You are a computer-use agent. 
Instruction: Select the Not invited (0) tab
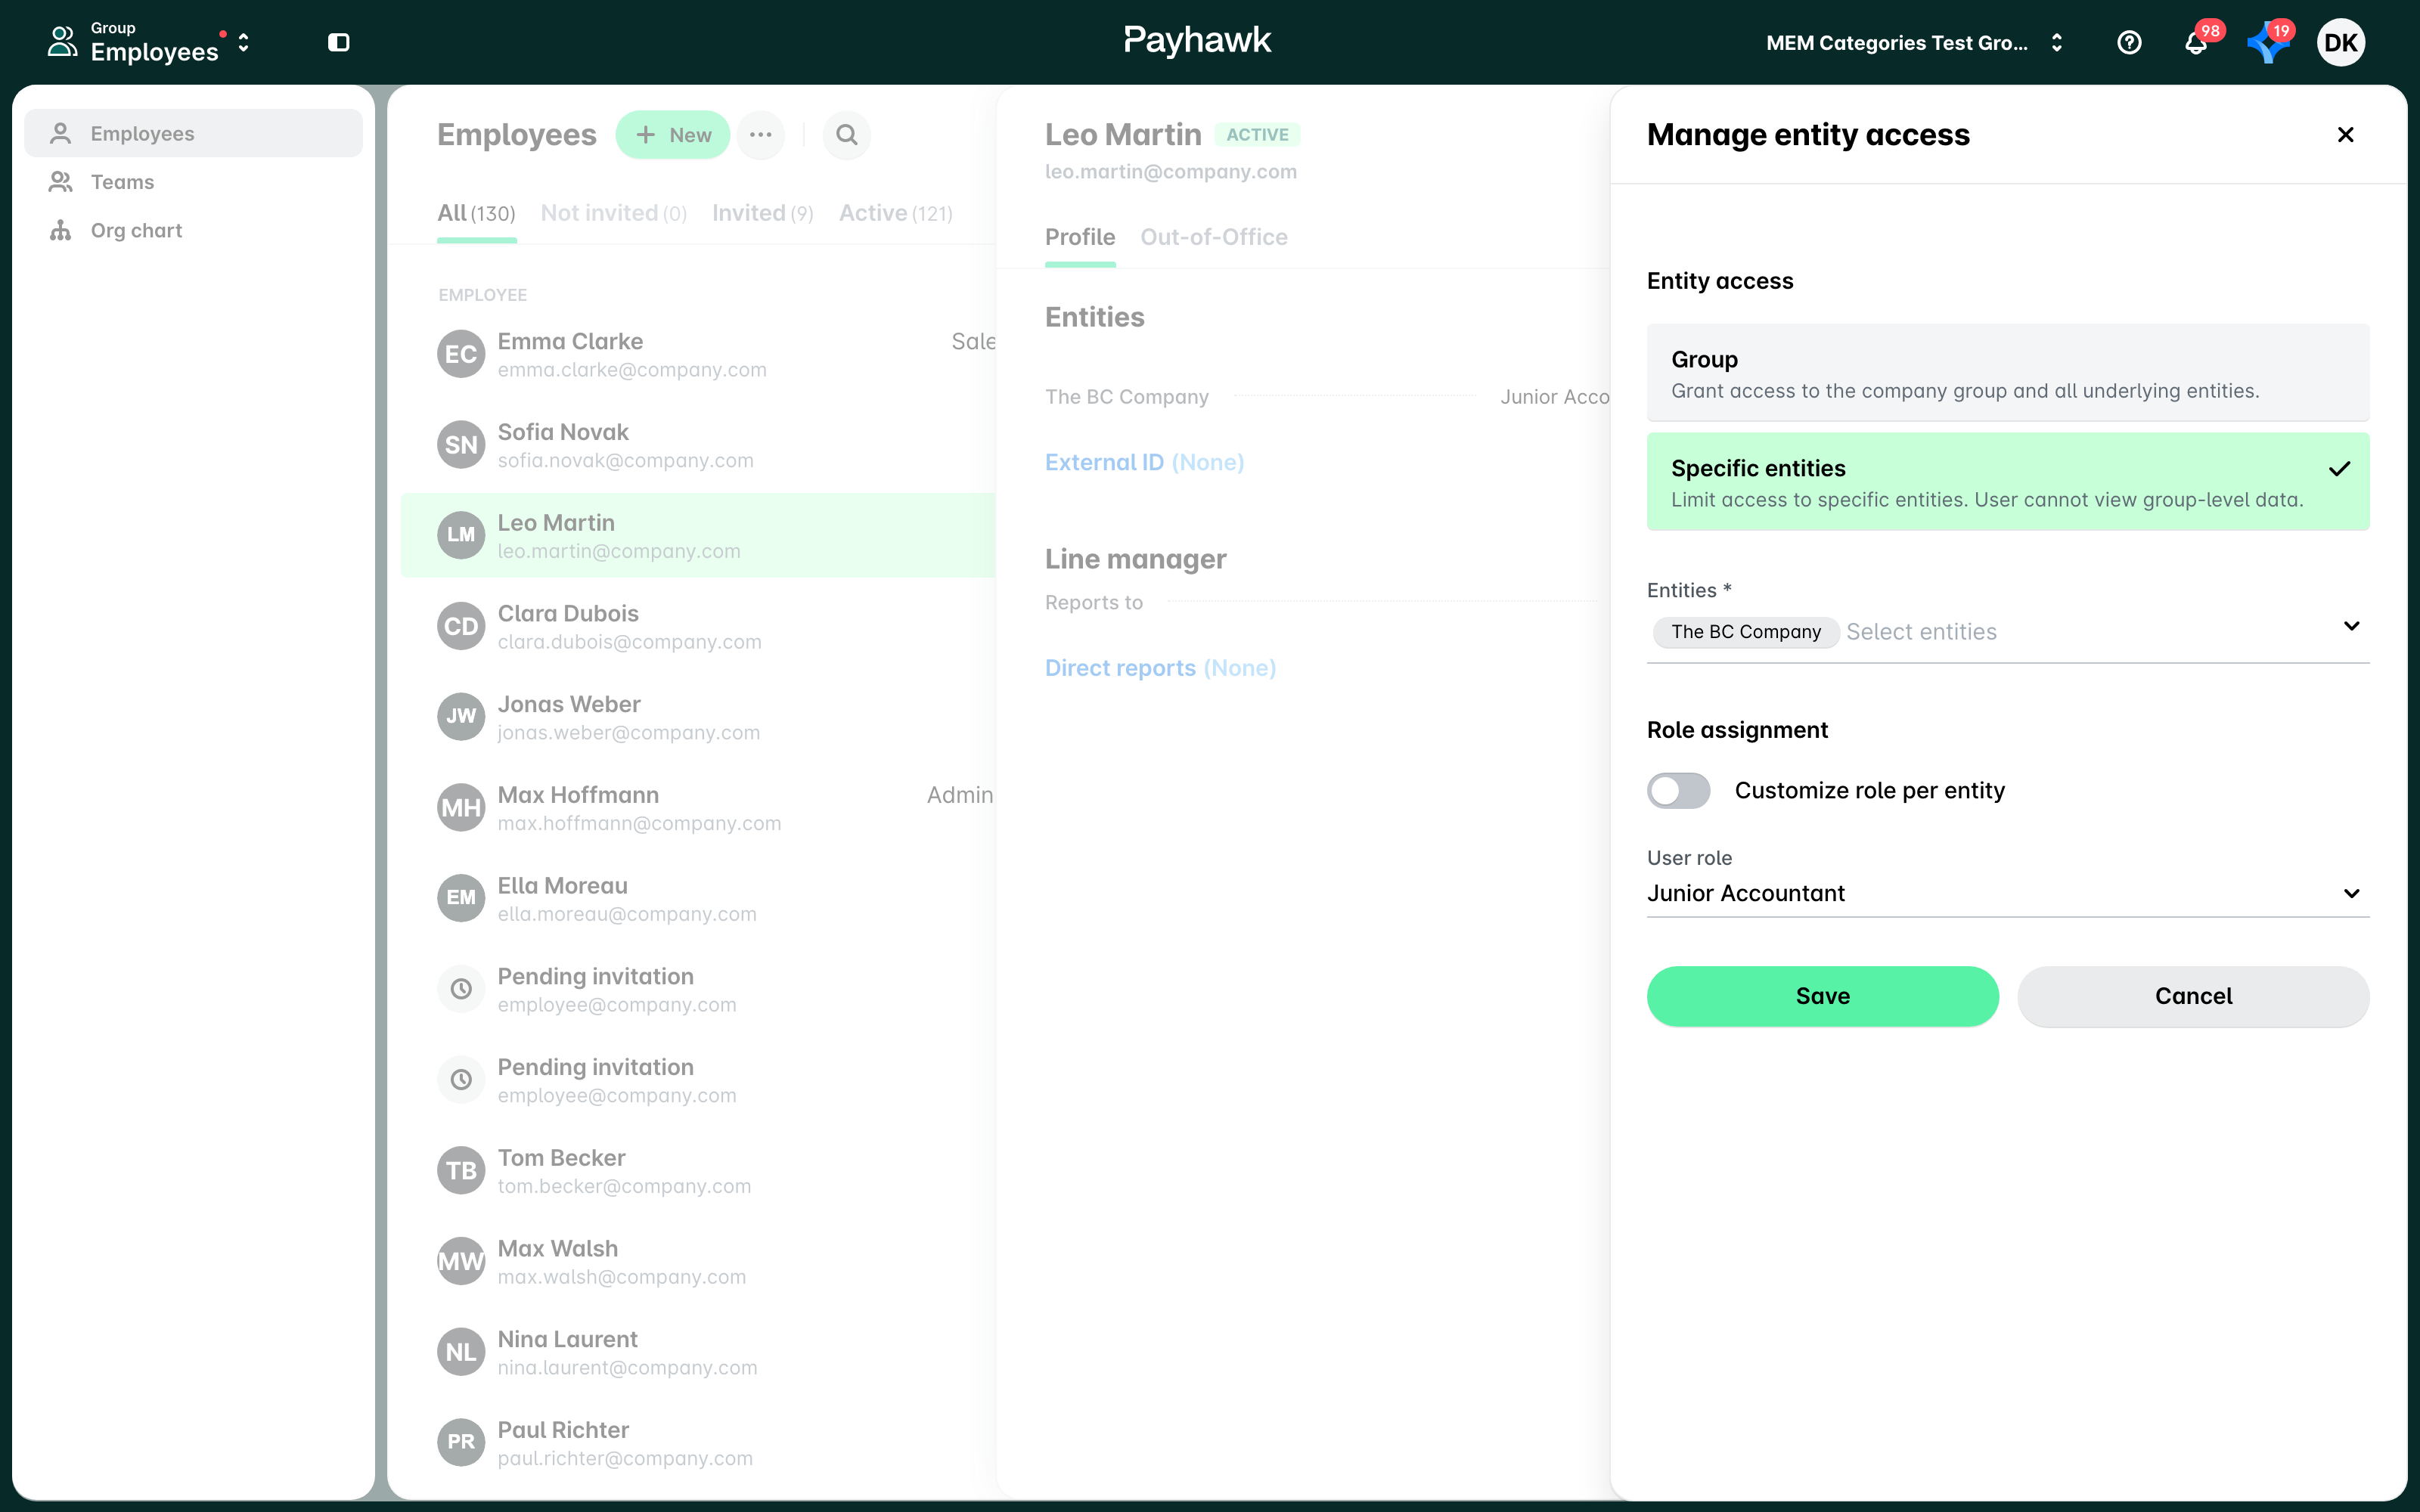(613, 213)
